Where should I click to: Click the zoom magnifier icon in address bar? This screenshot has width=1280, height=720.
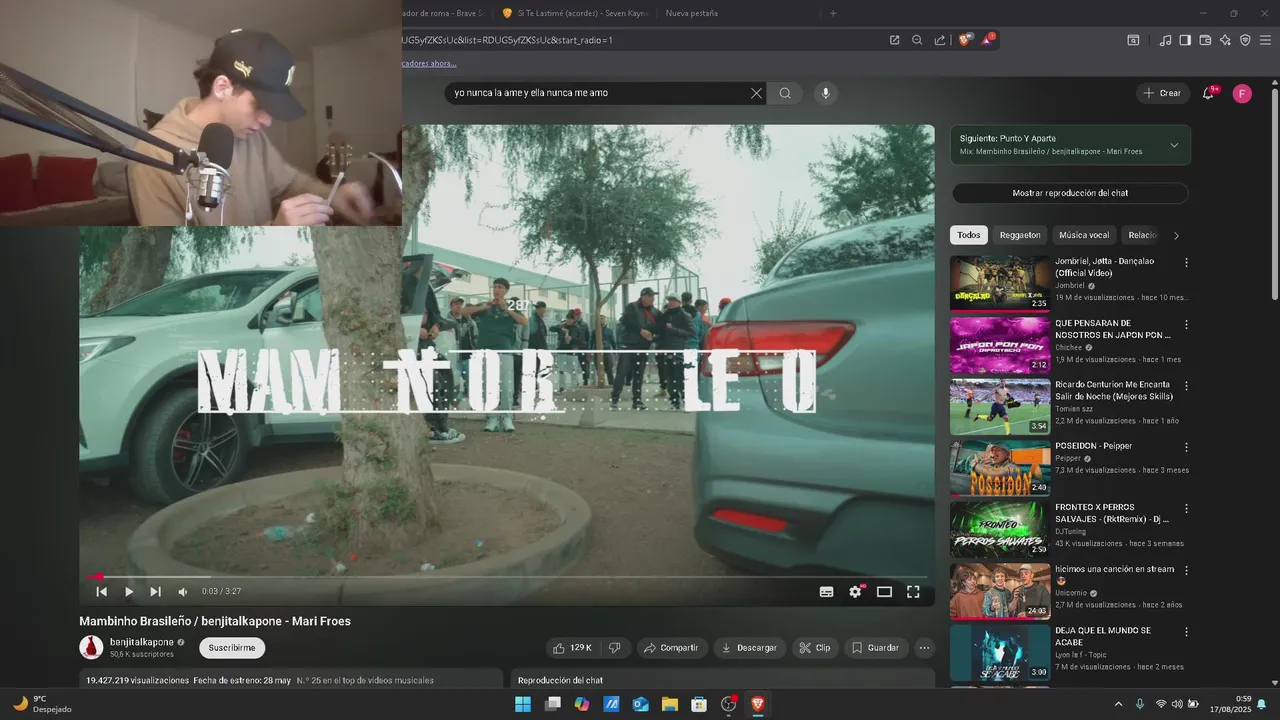(917, 40)
